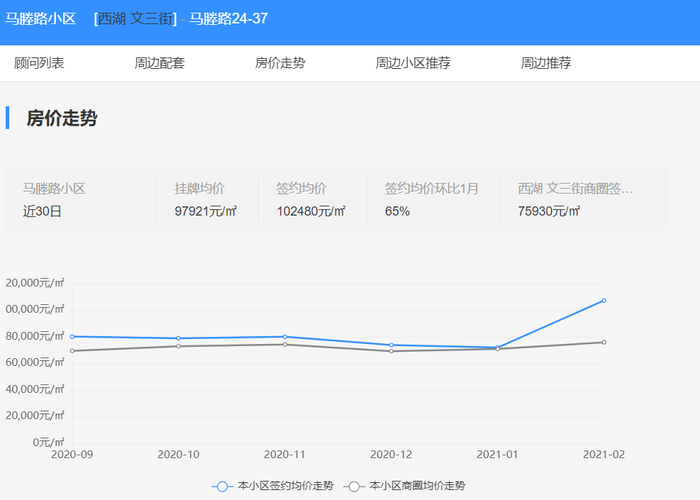
Task: Click the 挂牌均价 97921元/㎡ stat
Action: [x=205, y=199]
